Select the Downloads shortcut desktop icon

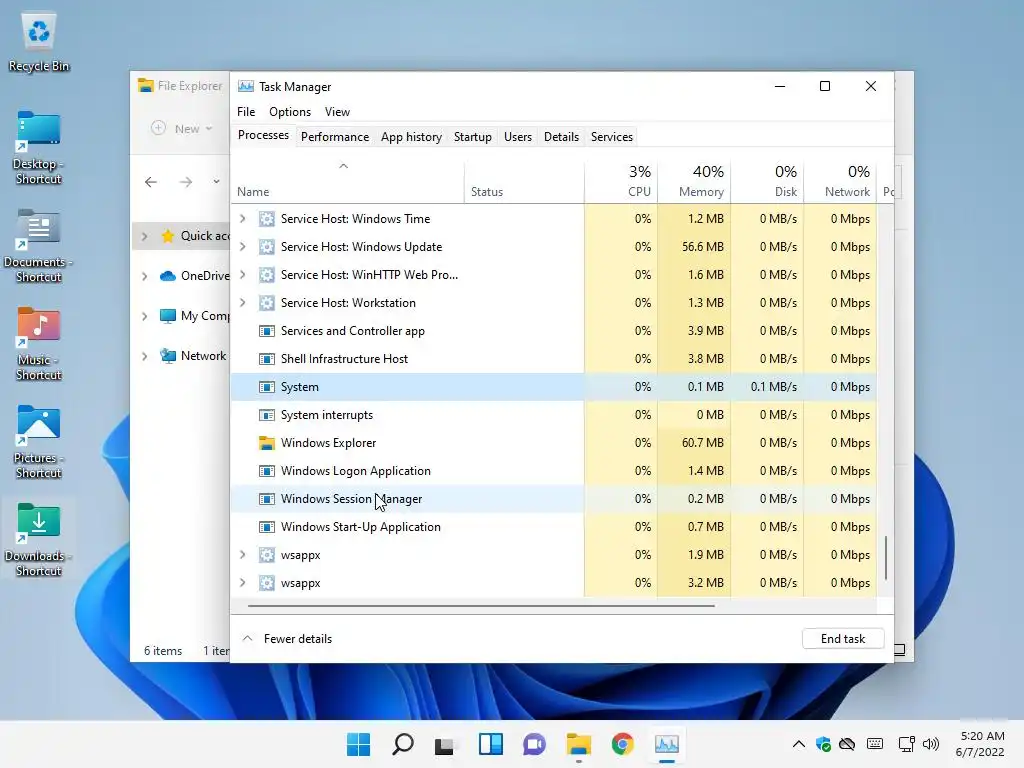click(x=39, y=539)
